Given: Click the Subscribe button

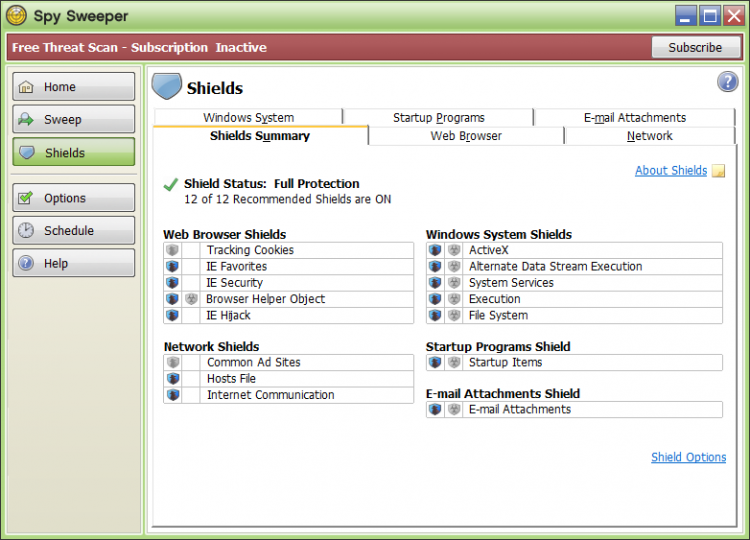Looking at the screenshot, I should click(x=695, y=47).
